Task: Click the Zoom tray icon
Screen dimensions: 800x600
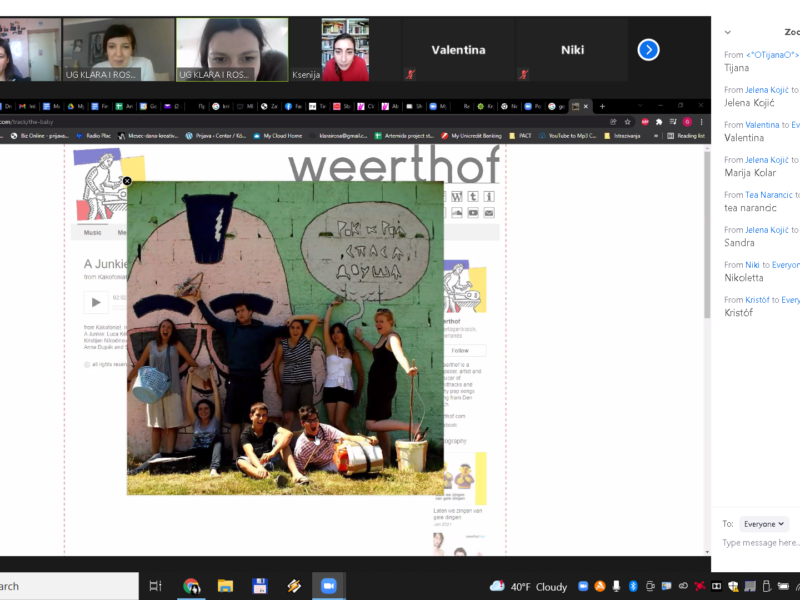Action: [583, 586]
